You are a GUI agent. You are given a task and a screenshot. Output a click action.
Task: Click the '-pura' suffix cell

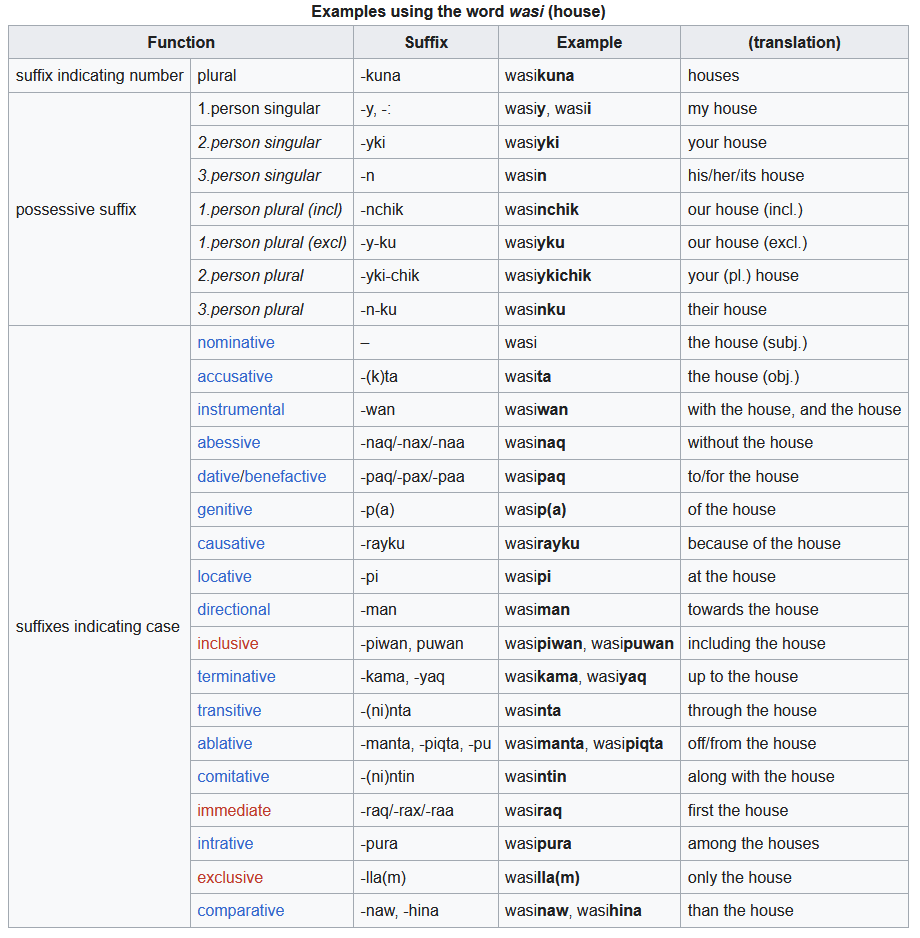point(426,843)
